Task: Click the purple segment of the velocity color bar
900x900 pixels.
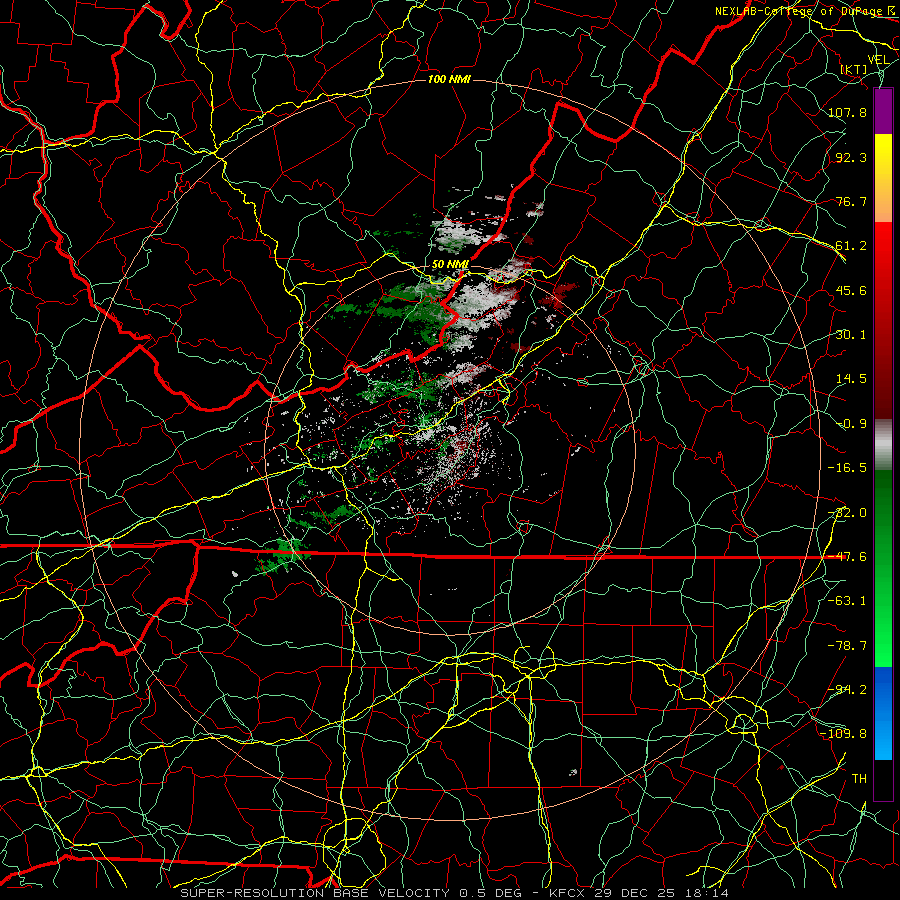Action: point(883,111)
